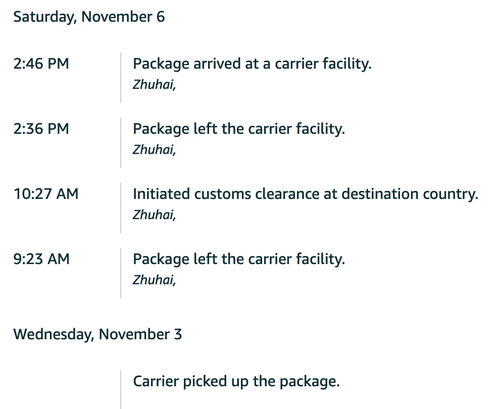Viewport: 500px width, 409px height.
Task: Click the divider line beside carrier pickup entry
Action: tap(120, 389)
